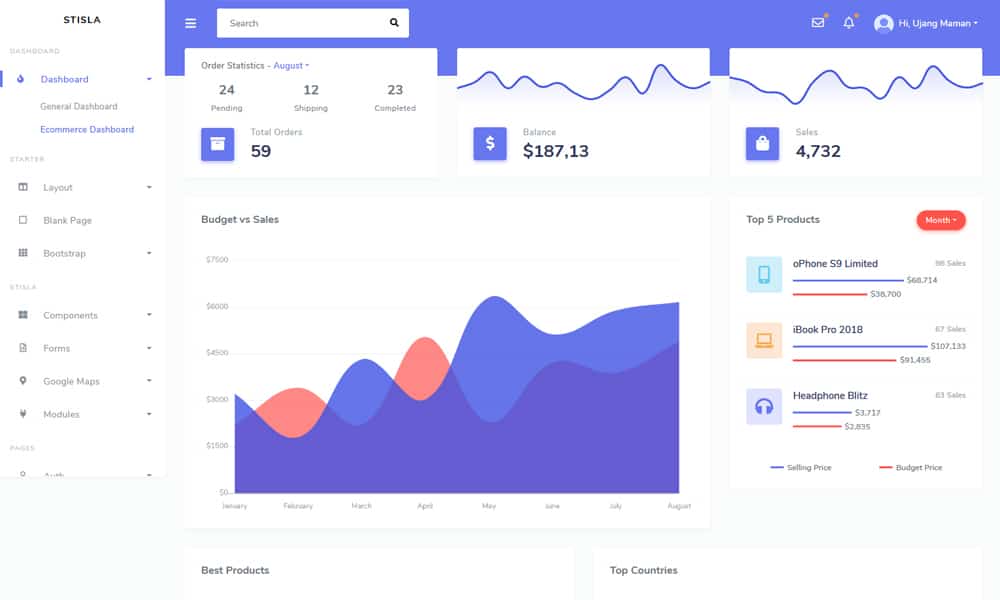The width and height of the screenshot is (1000, 600).
Task: Click into the Search input field
Action: pos(300,23)
